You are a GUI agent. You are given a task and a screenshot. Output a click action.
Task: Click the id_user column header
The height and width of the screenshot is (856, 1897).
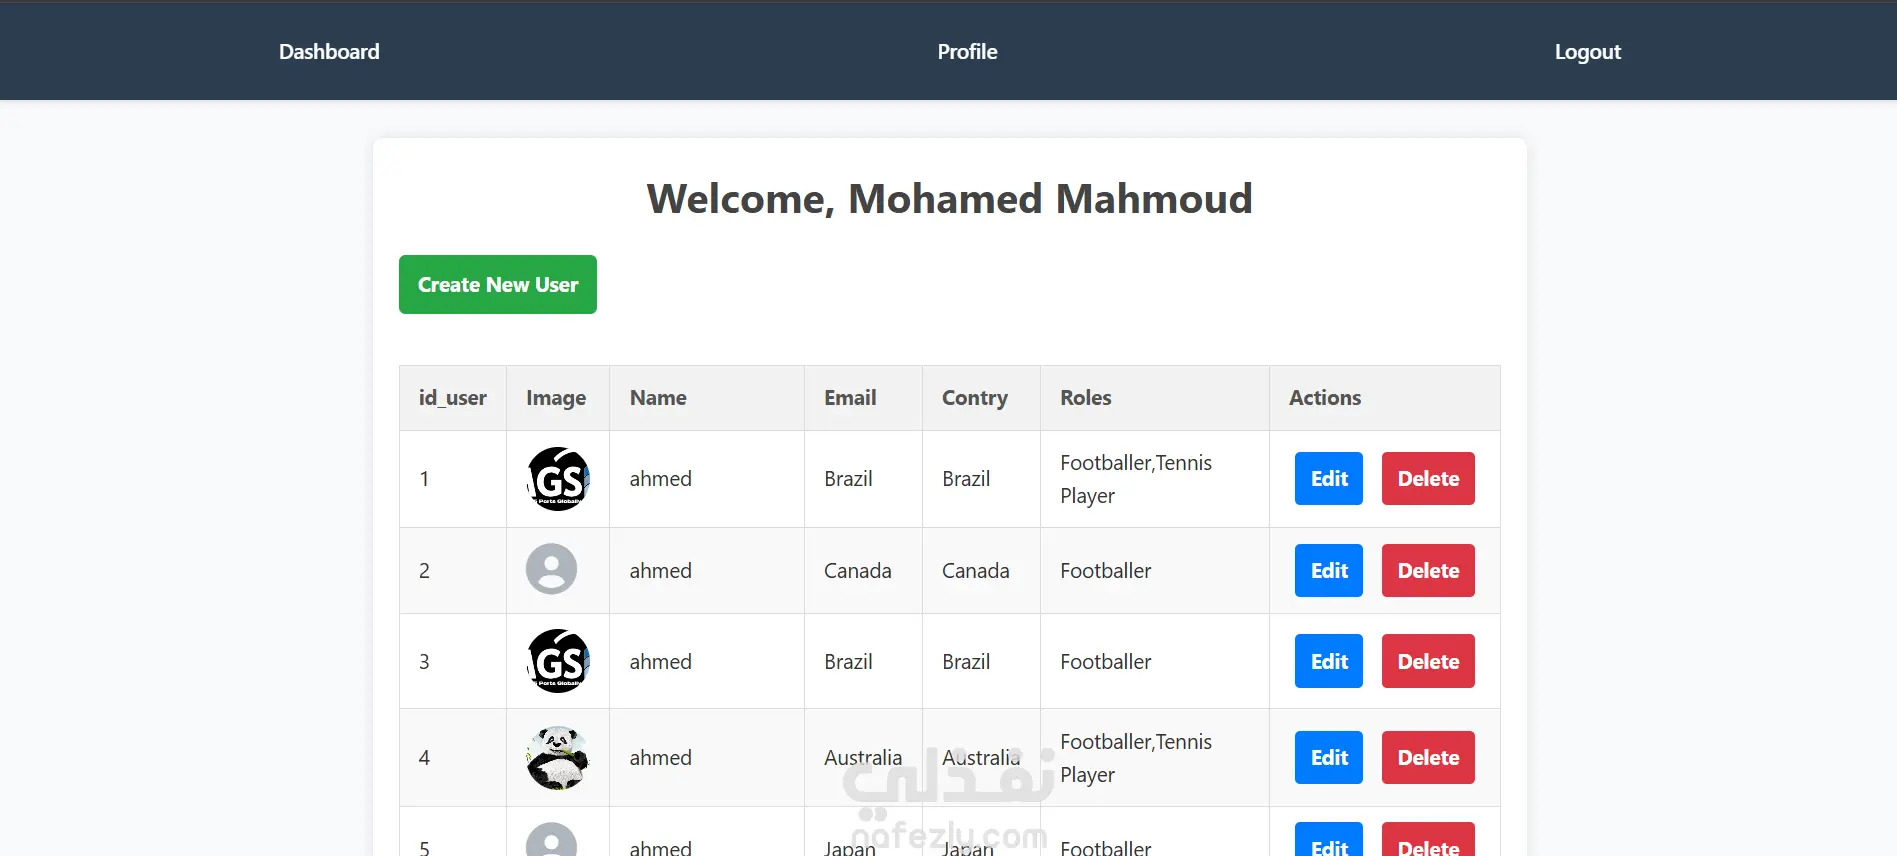point(452,398)
